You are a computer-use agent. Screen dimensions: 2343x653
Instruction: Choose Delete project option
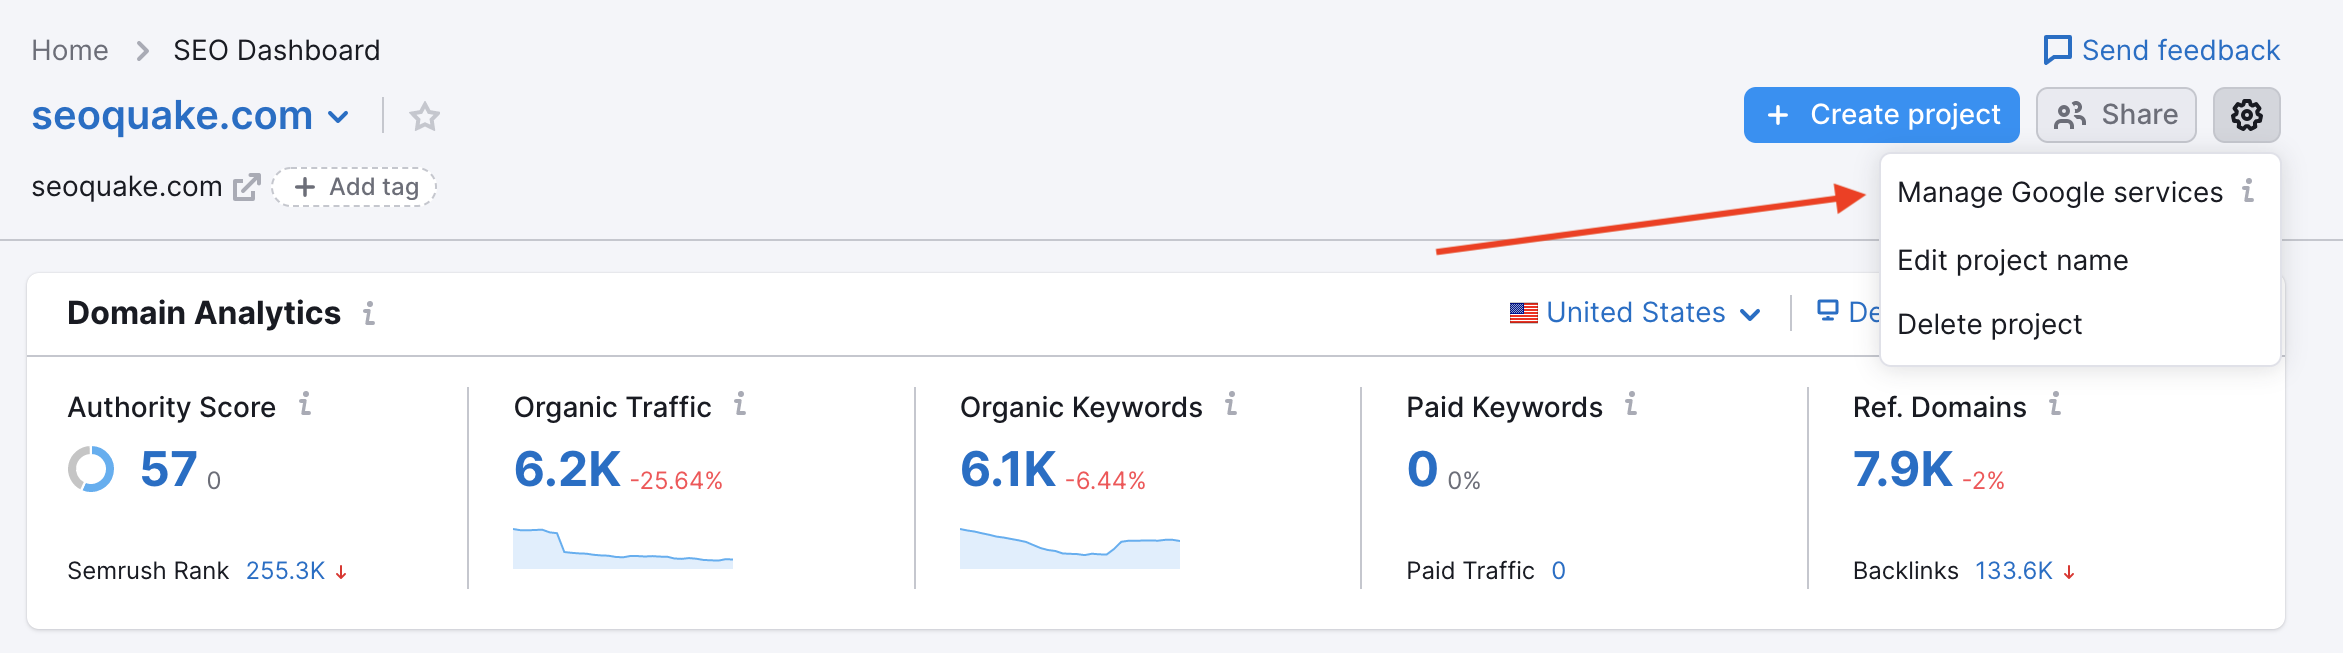tap(1989, 324)
